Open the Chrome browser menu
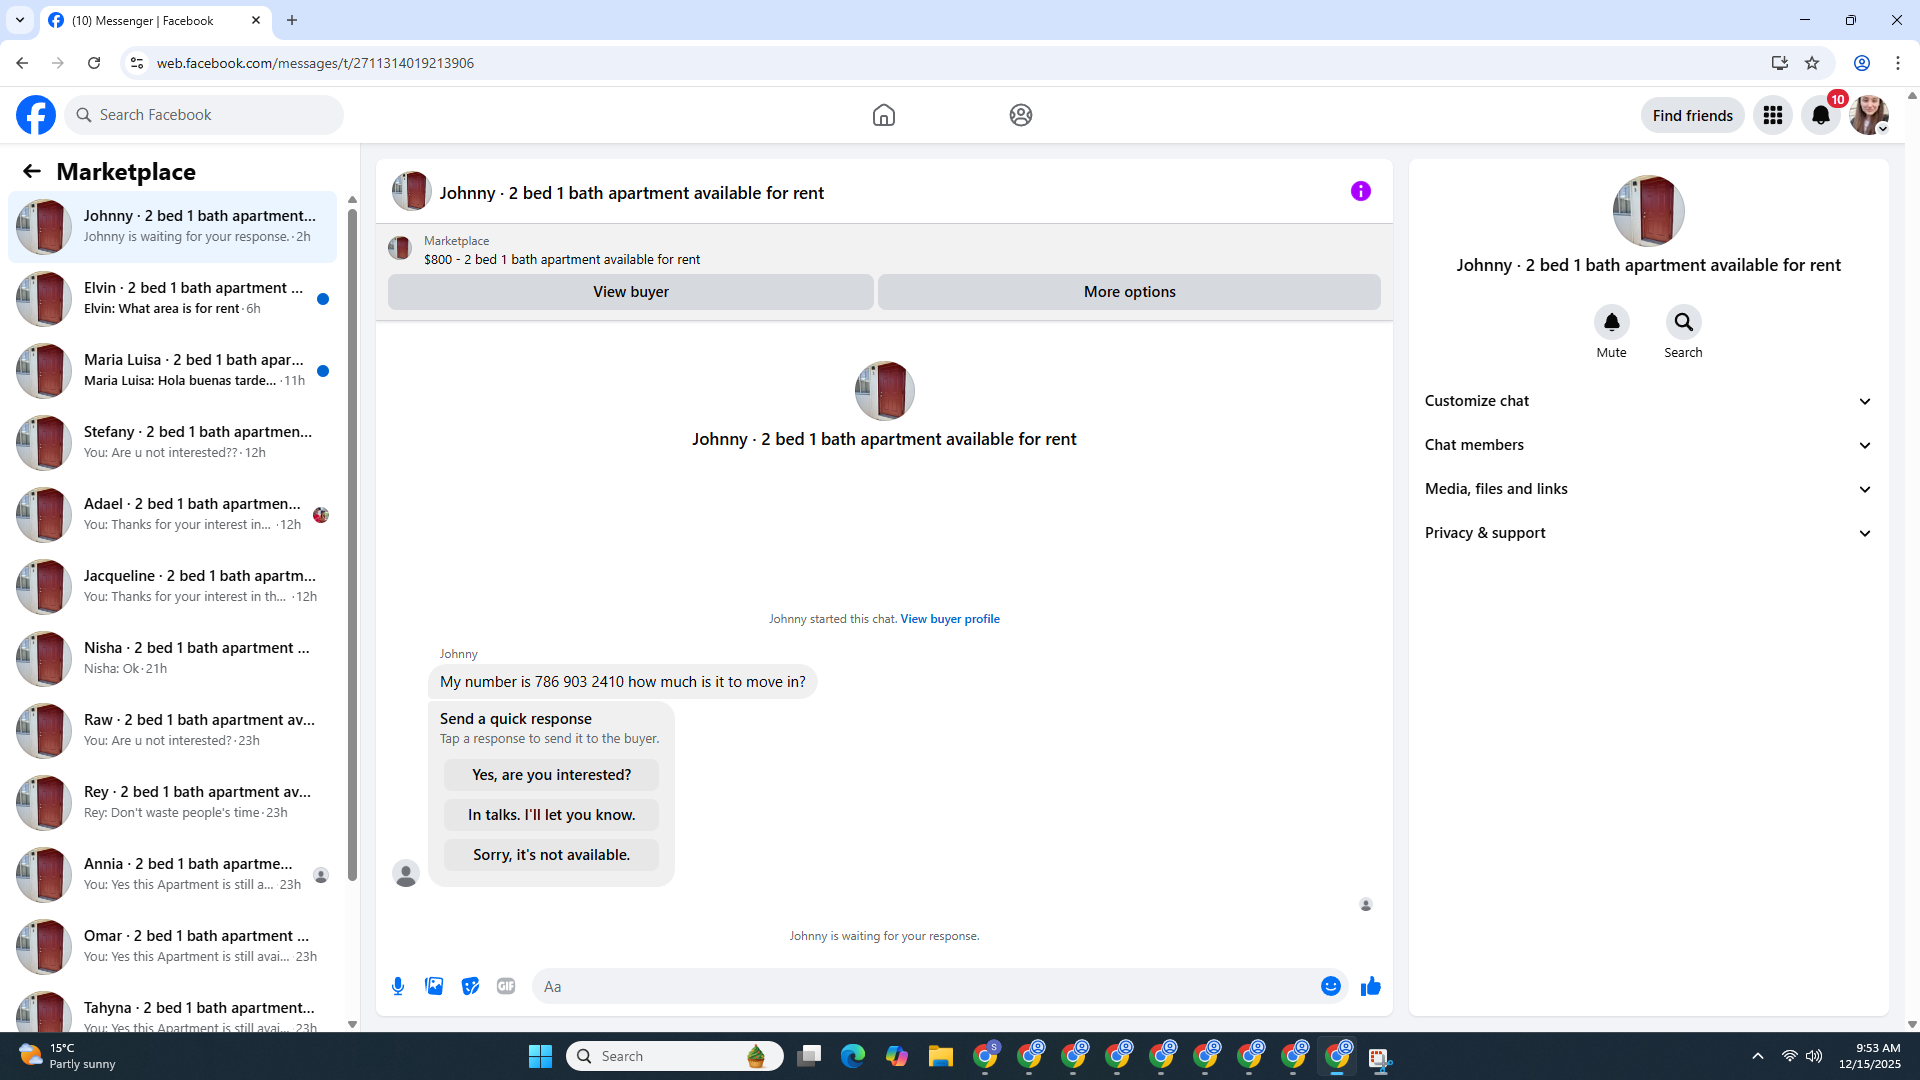 click(1898, 63)
